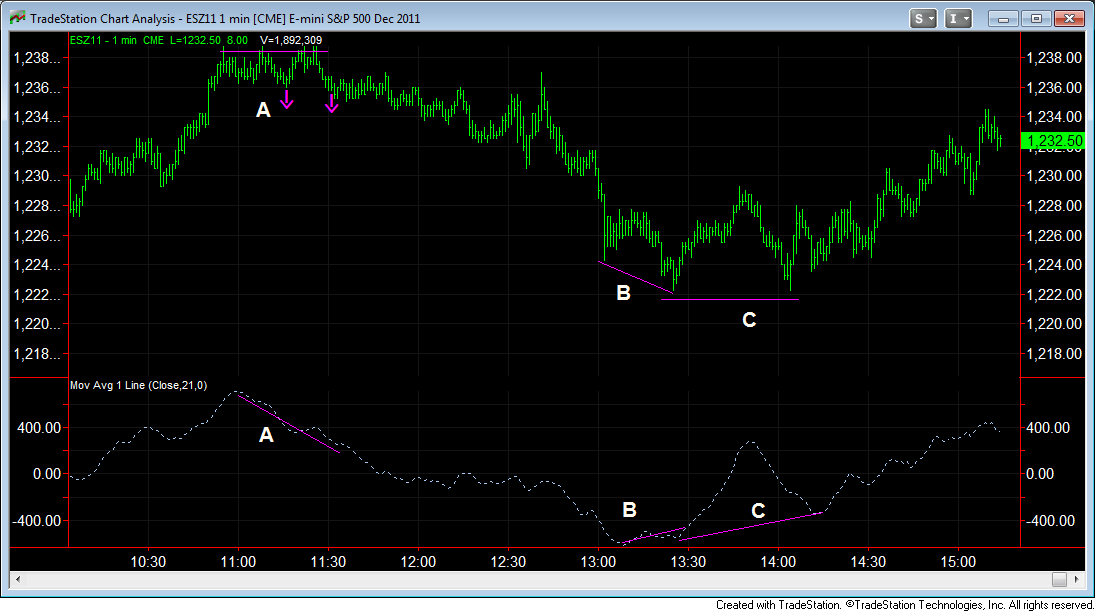The width and height of the screenshot is (1095, 611).
Task: Click the left arrow of the horizontal scrollbar
Action: (18, 579)
